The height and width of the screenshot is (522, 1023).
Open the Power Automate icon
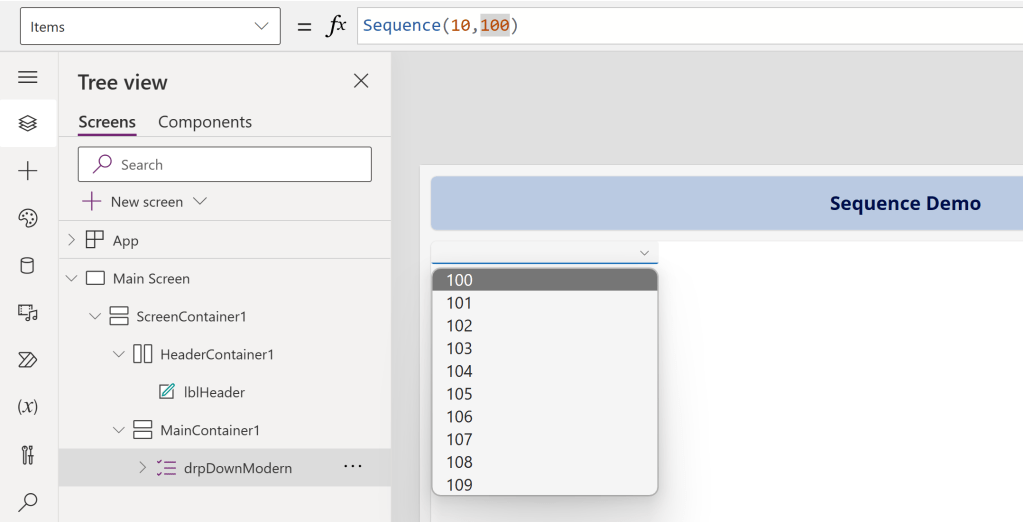pyautogui.click(x=28, y=360)
